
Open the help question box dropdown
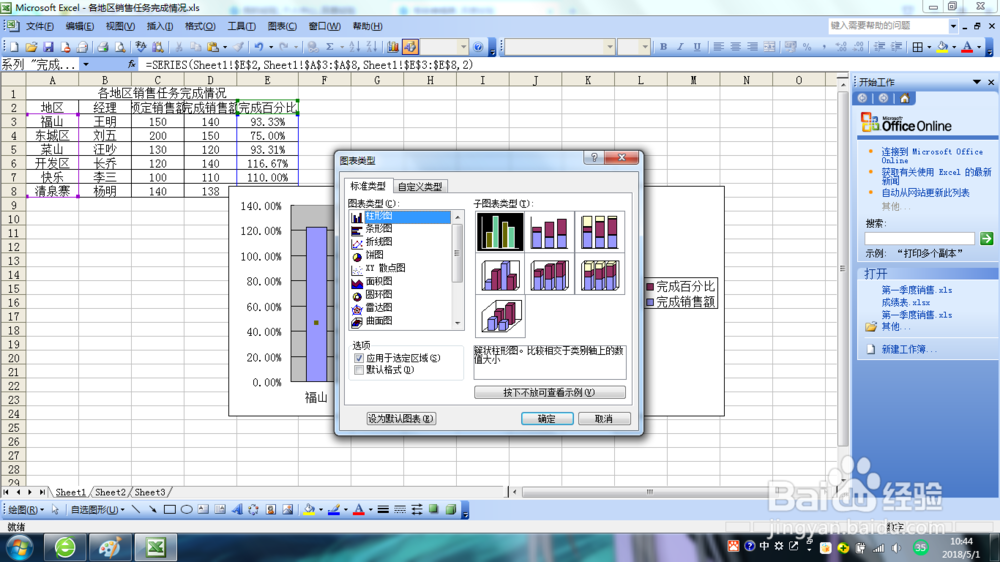pos(953,26)
